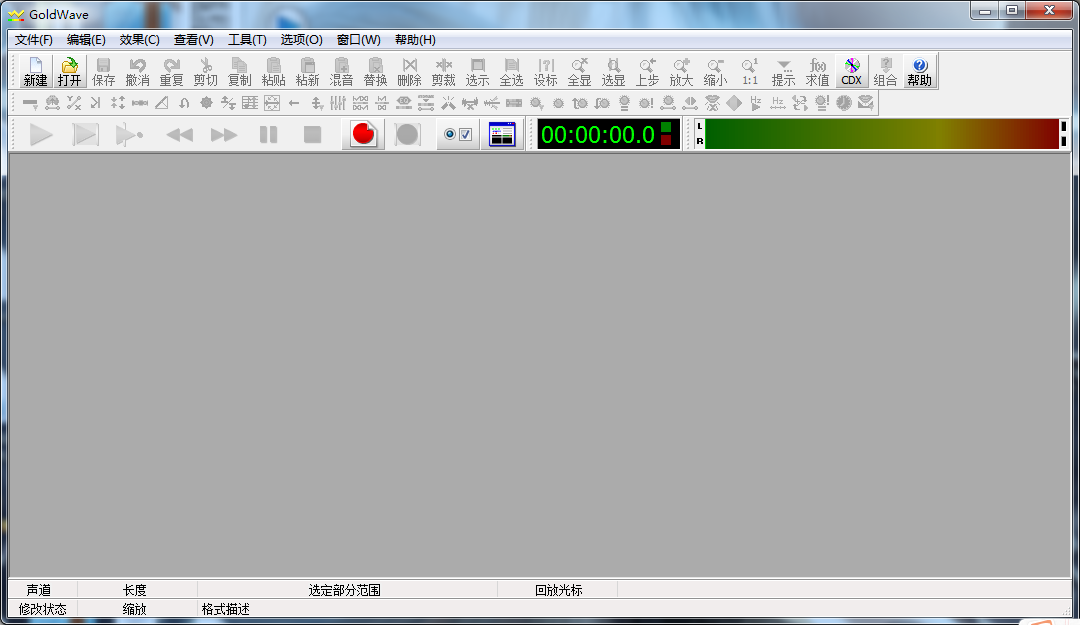
Task: Click the 放大 zoom in icon
Action: [681, 72]
